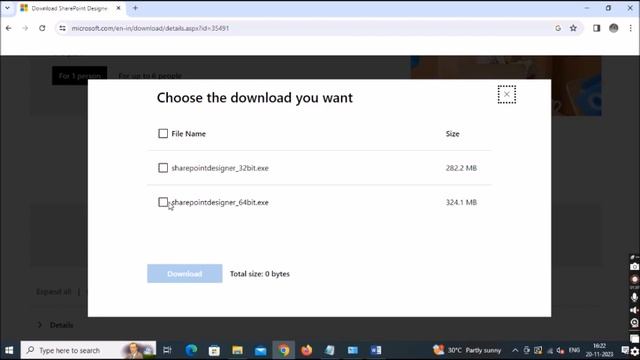Viewport: 640px width, 360px height.
Task: Open Task View on the taskbar
Action: (167, 350)
